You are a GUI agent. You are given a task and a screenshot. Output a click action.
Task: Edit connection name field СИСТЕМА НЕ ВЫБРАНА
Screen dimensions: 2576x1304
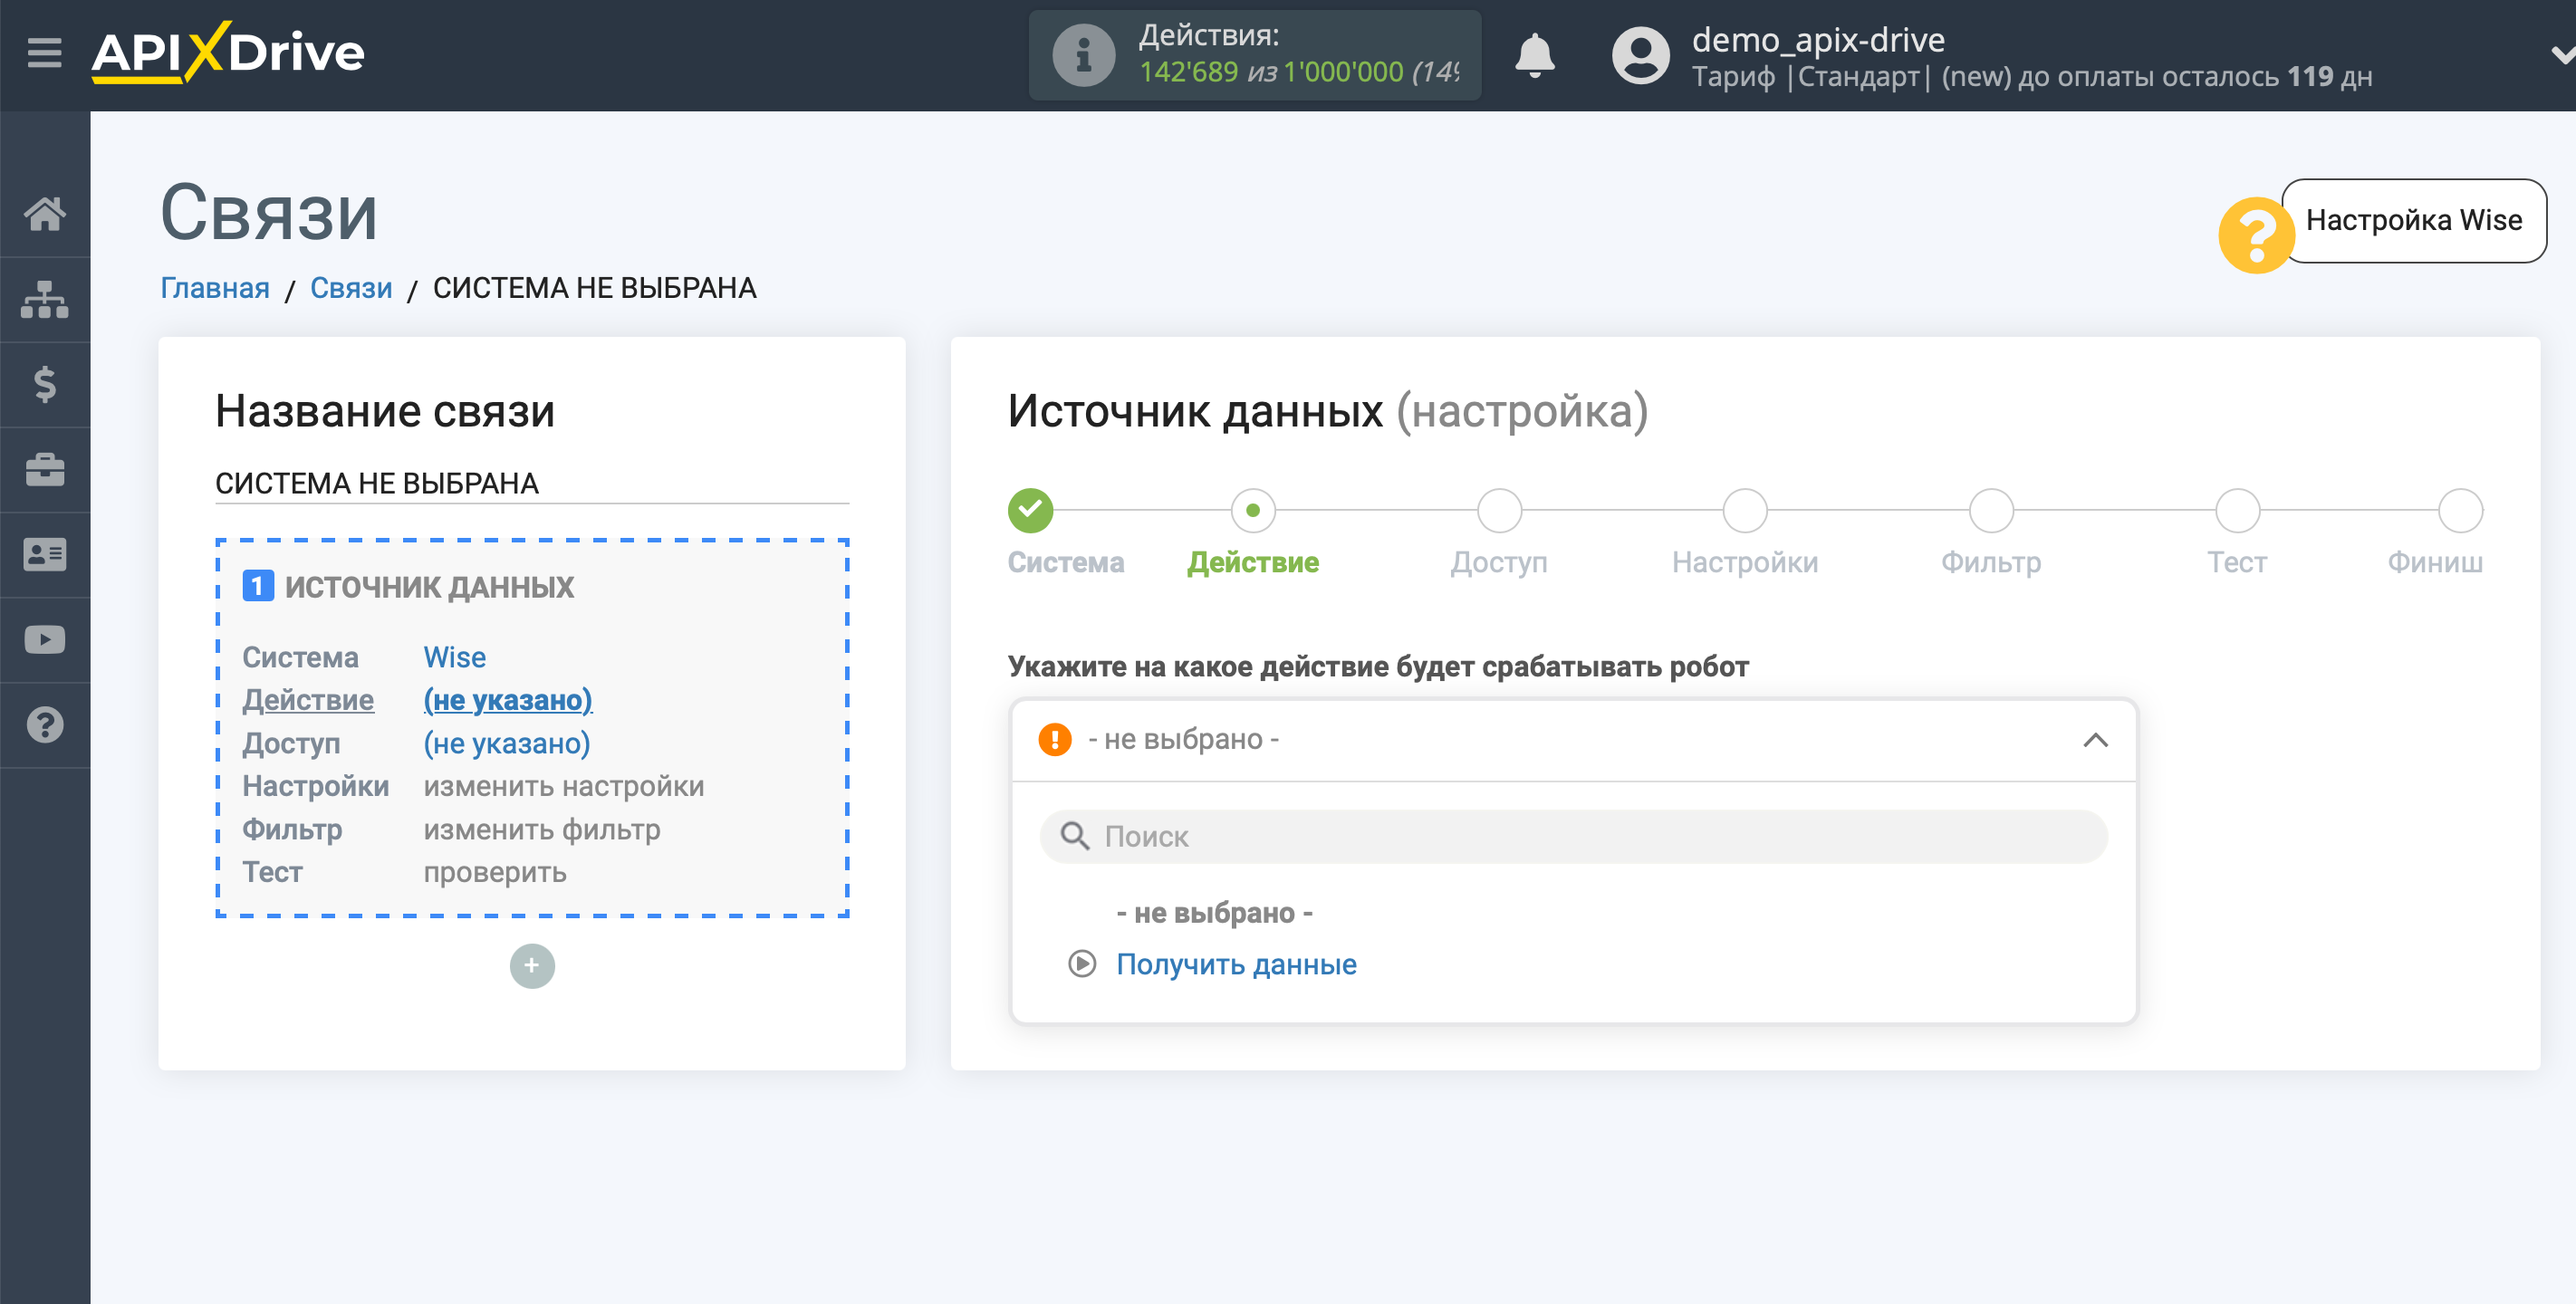tap(532, 483)
